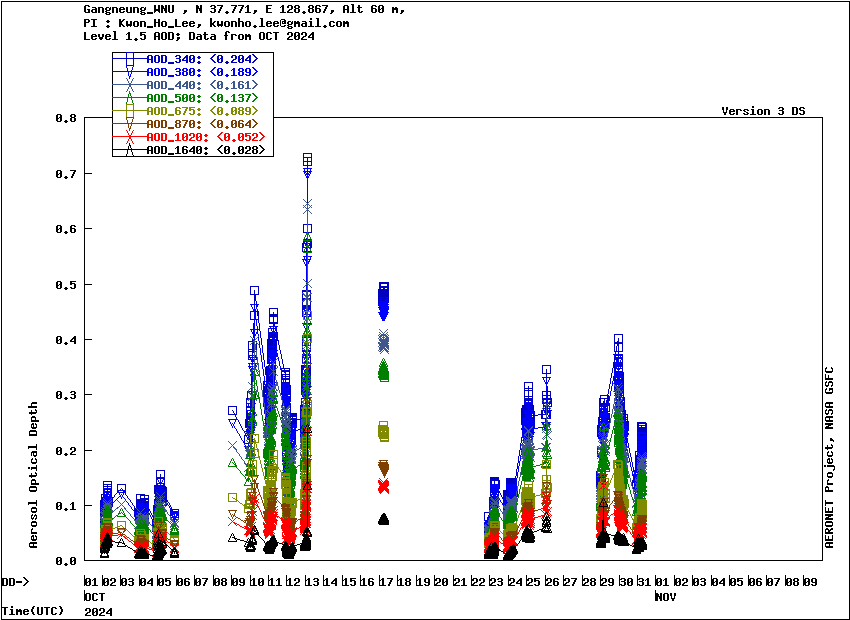
Task: Click the 0.2 tick on the y-axis
Action: 66,450
